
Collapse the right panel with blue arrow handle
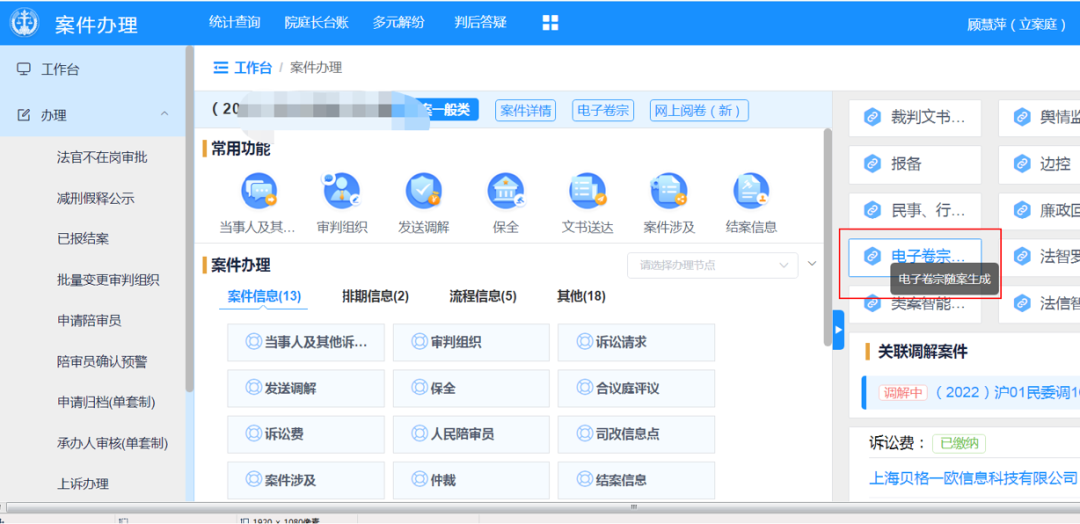[838, 330]
